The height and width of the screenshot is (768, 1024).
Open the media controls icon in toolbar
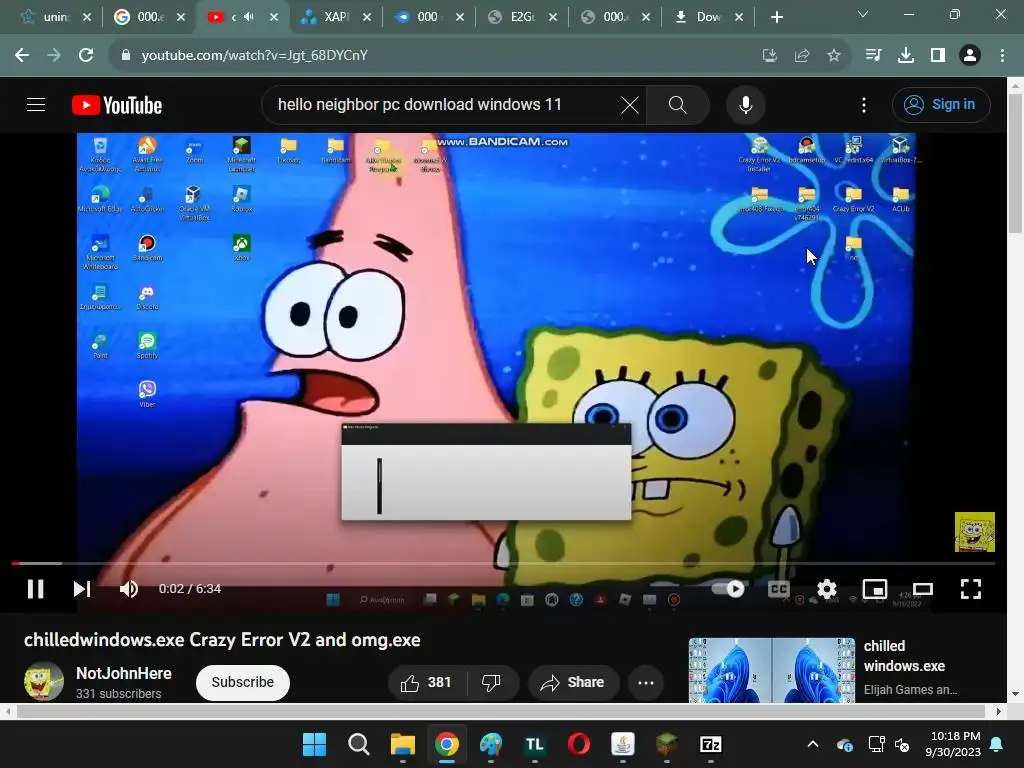tap(873, 56)
